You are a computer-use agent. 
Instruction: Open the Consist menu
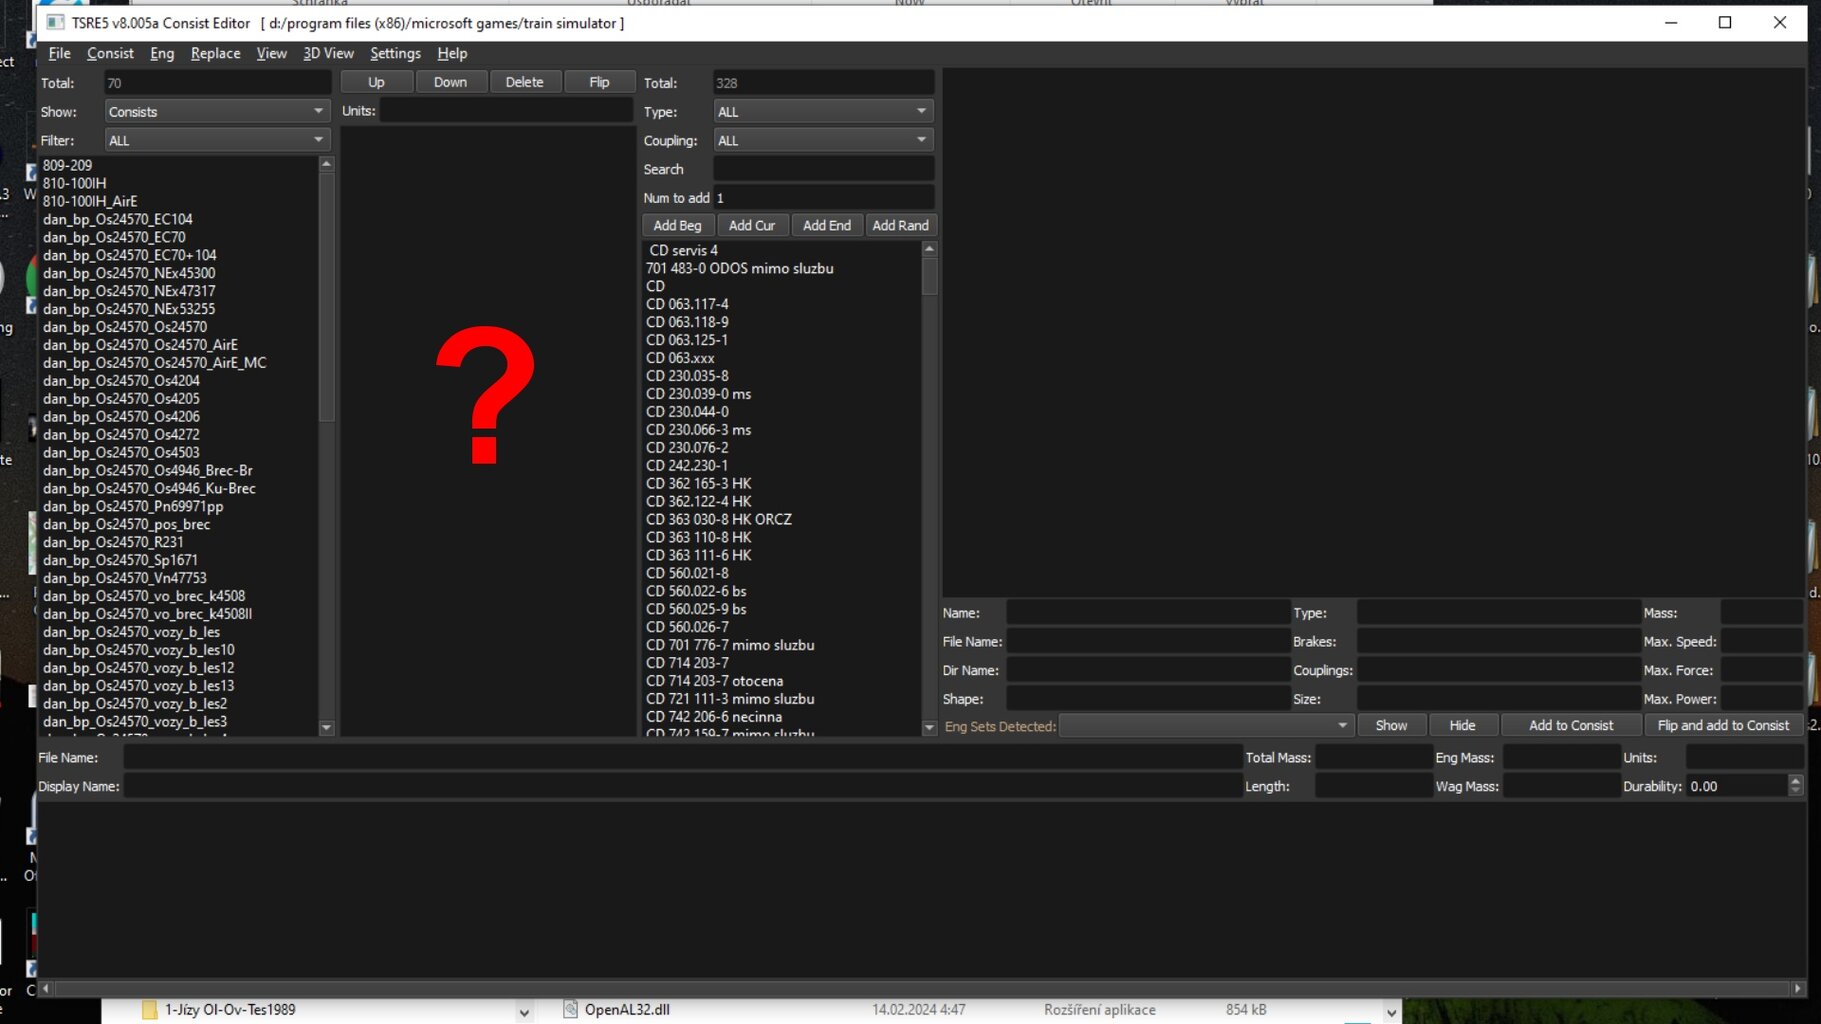tap(110, 53)
